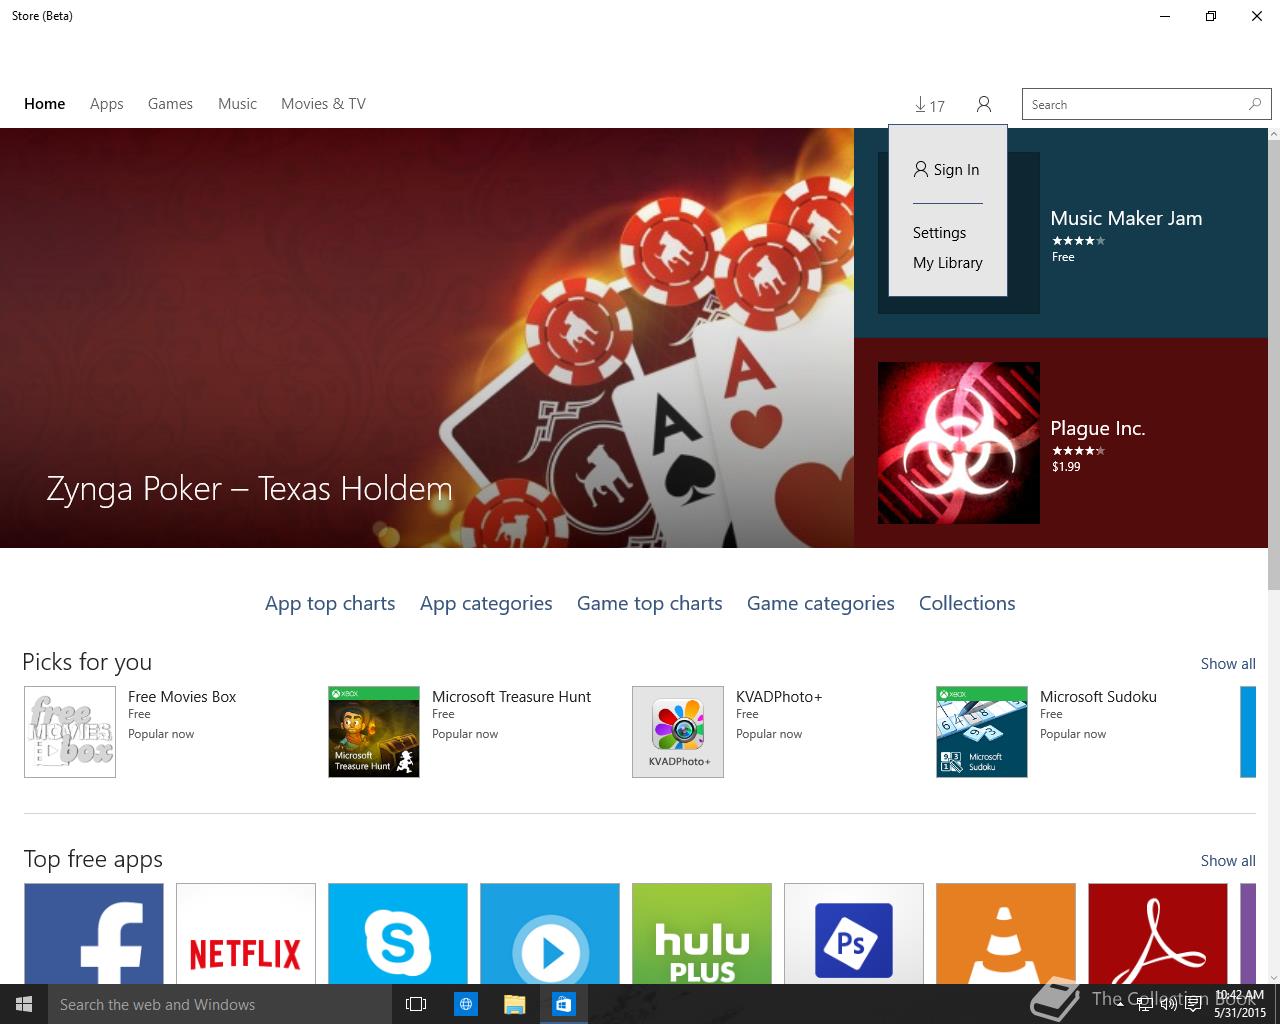The height and width of the screenshot is (1024, 1280).
Task: Click the Search the web and Windows box
Action: coord(220,1004)
